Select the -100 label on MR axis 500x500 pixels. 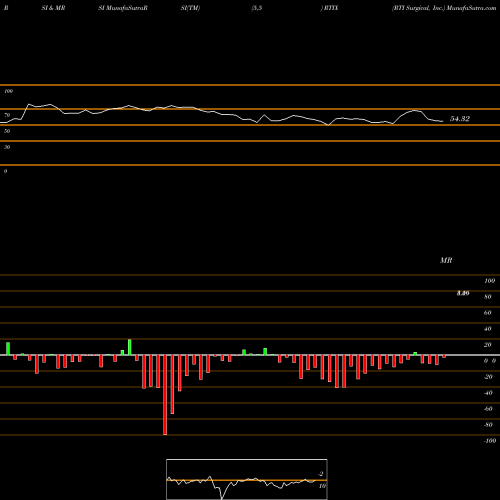490,441
